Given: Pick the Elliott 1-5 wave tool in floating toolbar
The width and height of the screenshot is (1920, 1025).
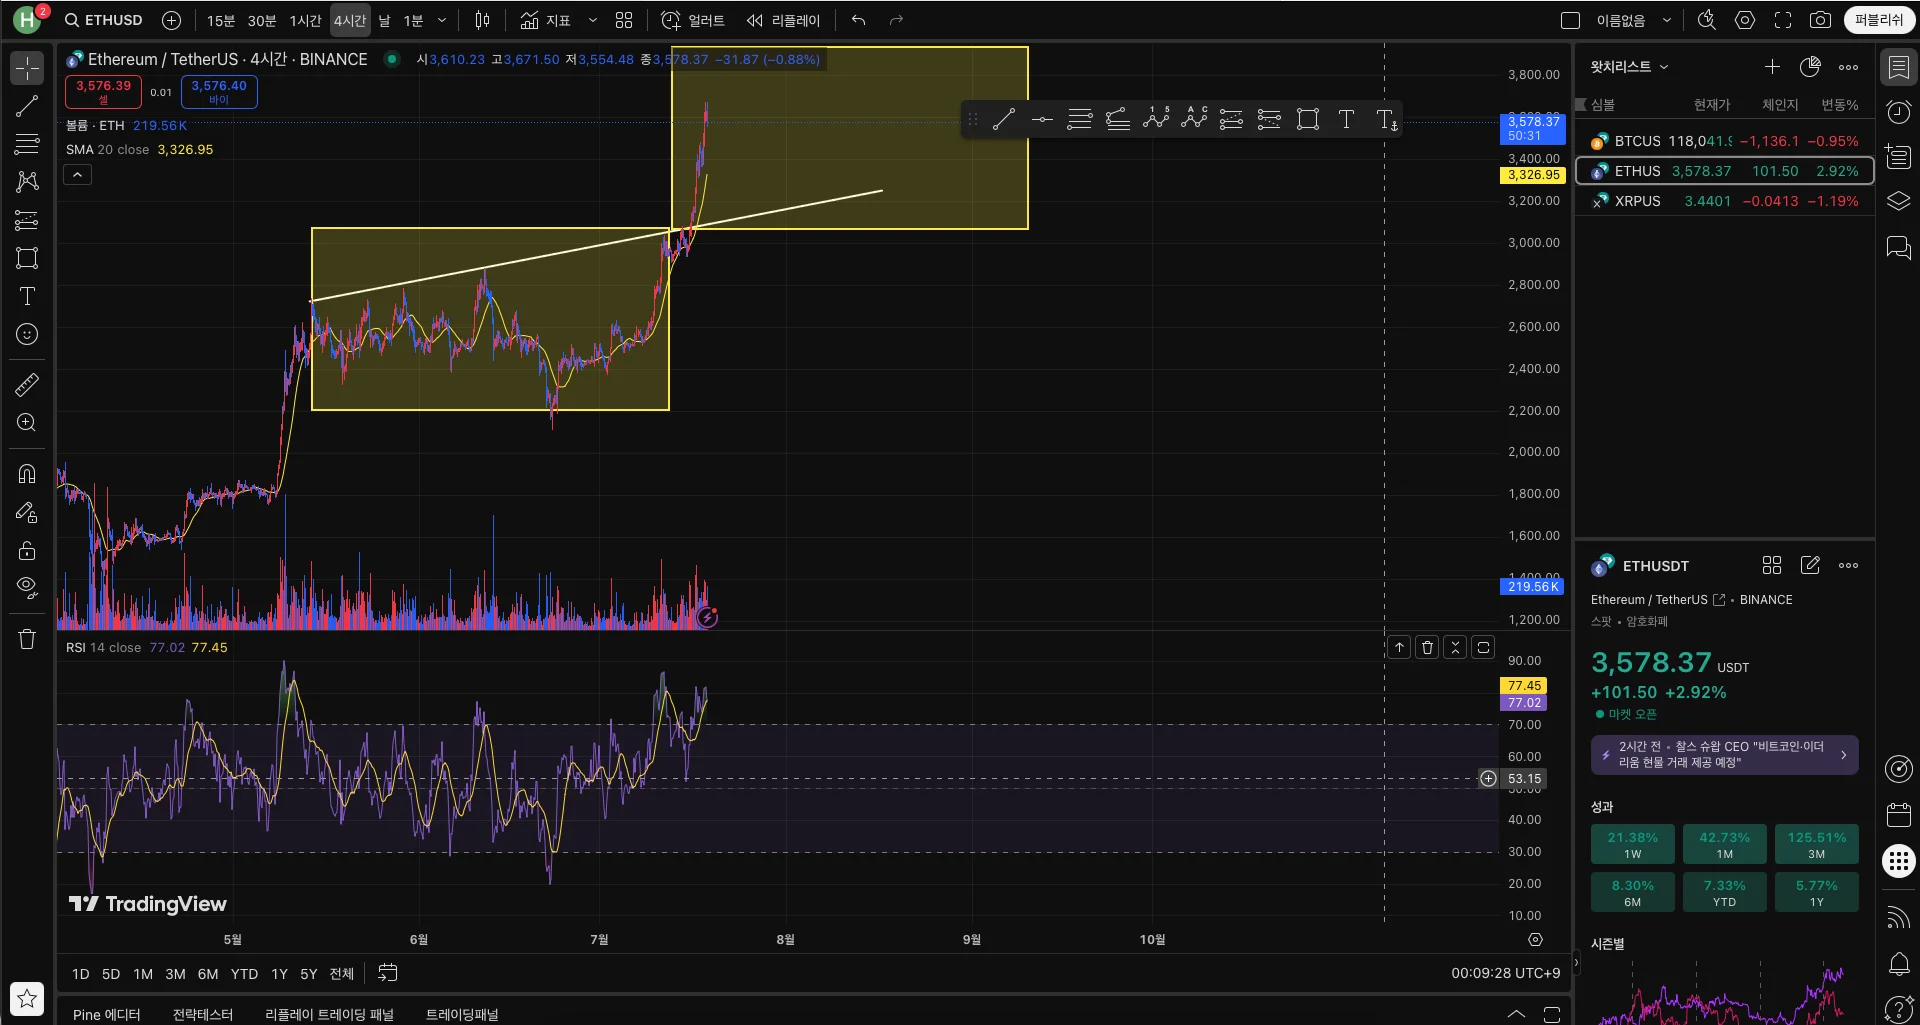Looking at the screenshot, I should point(1156,120).
